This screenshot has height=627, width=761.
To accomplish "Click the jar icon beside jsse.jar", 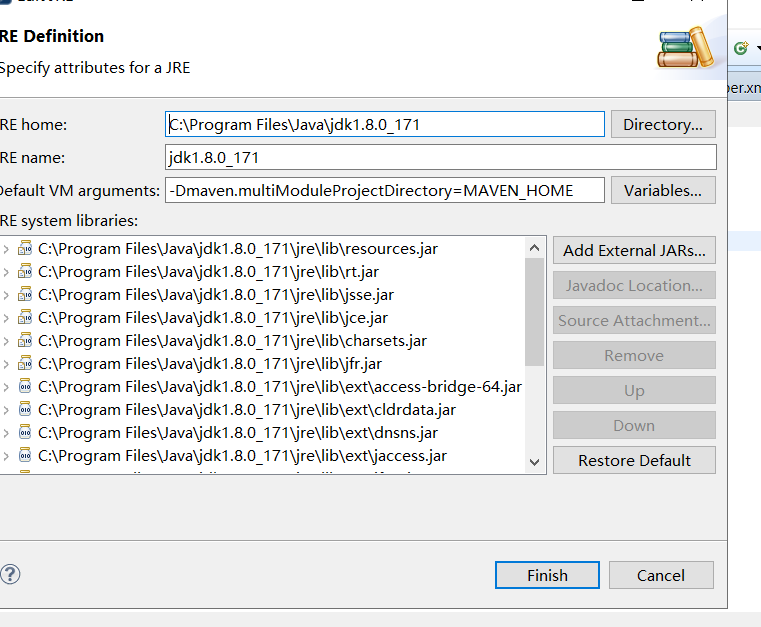I will point(25,295).
